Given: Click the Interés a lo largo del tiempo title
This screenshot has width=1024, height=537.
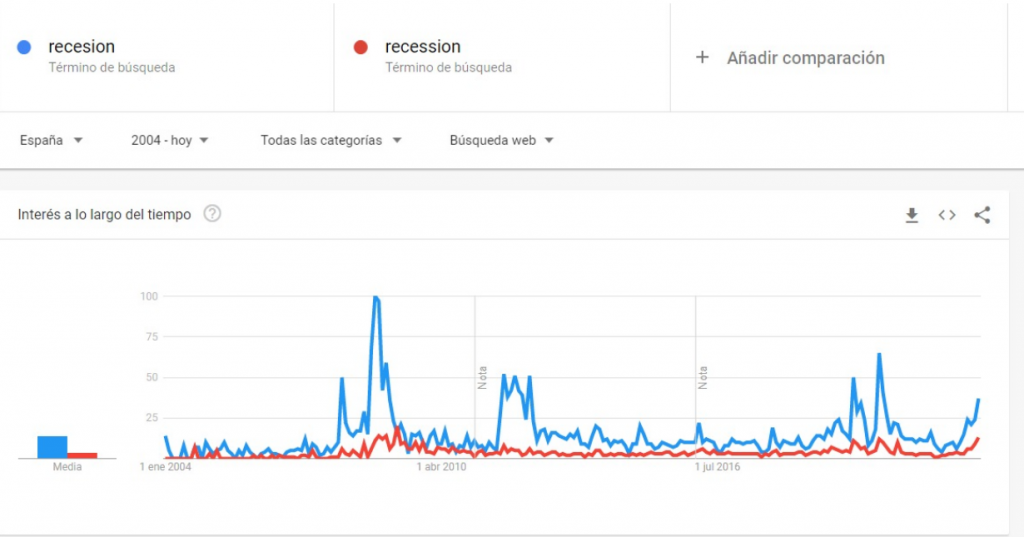Looking at the screenshot, I should click(x=104, y=215).
